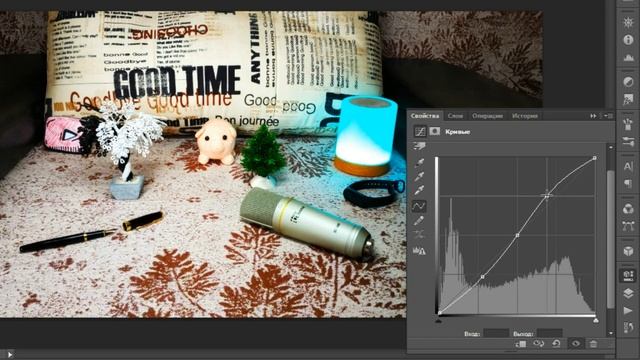Open the Слои tab
This screenshot has width=640, height=360.
pos(456,116)
